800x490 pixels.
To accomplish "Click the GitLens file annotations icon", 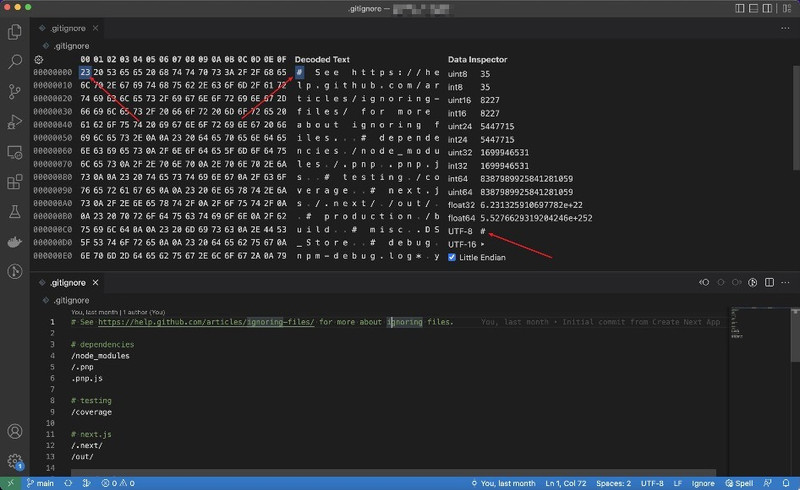I will [x=753, y=282].
